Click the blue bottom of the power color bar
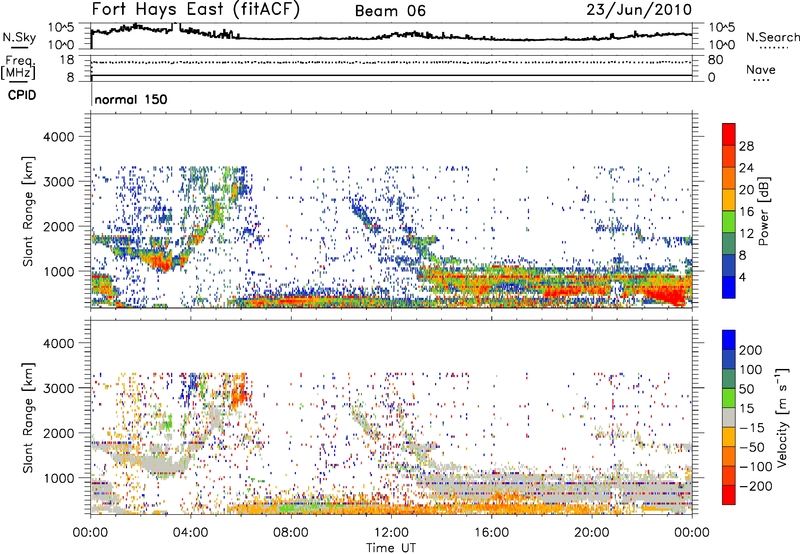 (729, 287)
